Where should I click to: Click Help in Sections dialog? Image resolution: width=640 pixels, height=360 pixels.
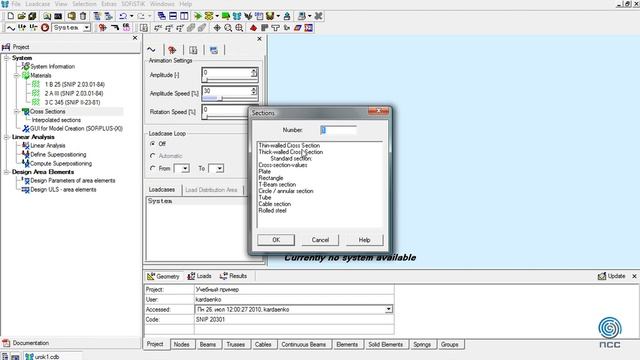tap(364, 240)
